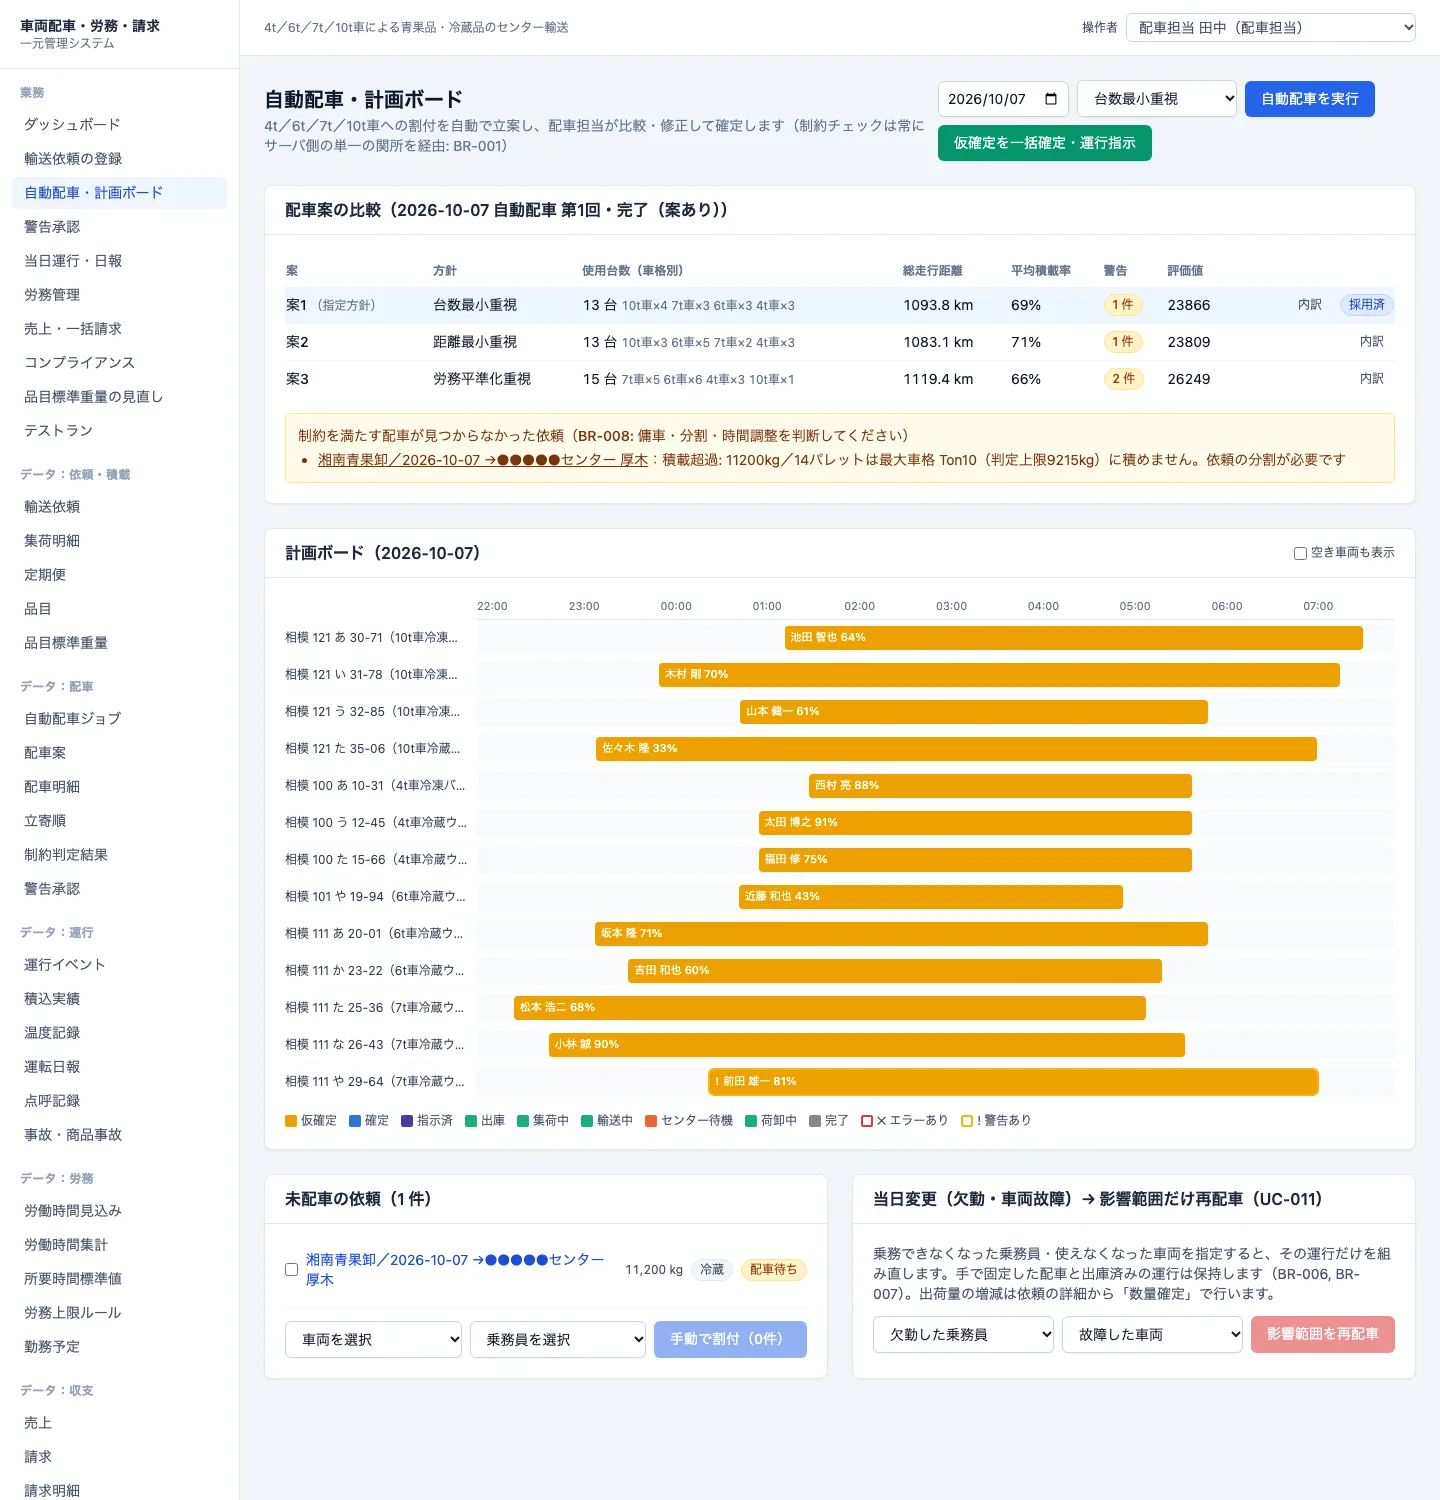Click 距離最小重視 cell in 案2
The height and width of the screenshot is (1500, 1440).
pos(475,342)
